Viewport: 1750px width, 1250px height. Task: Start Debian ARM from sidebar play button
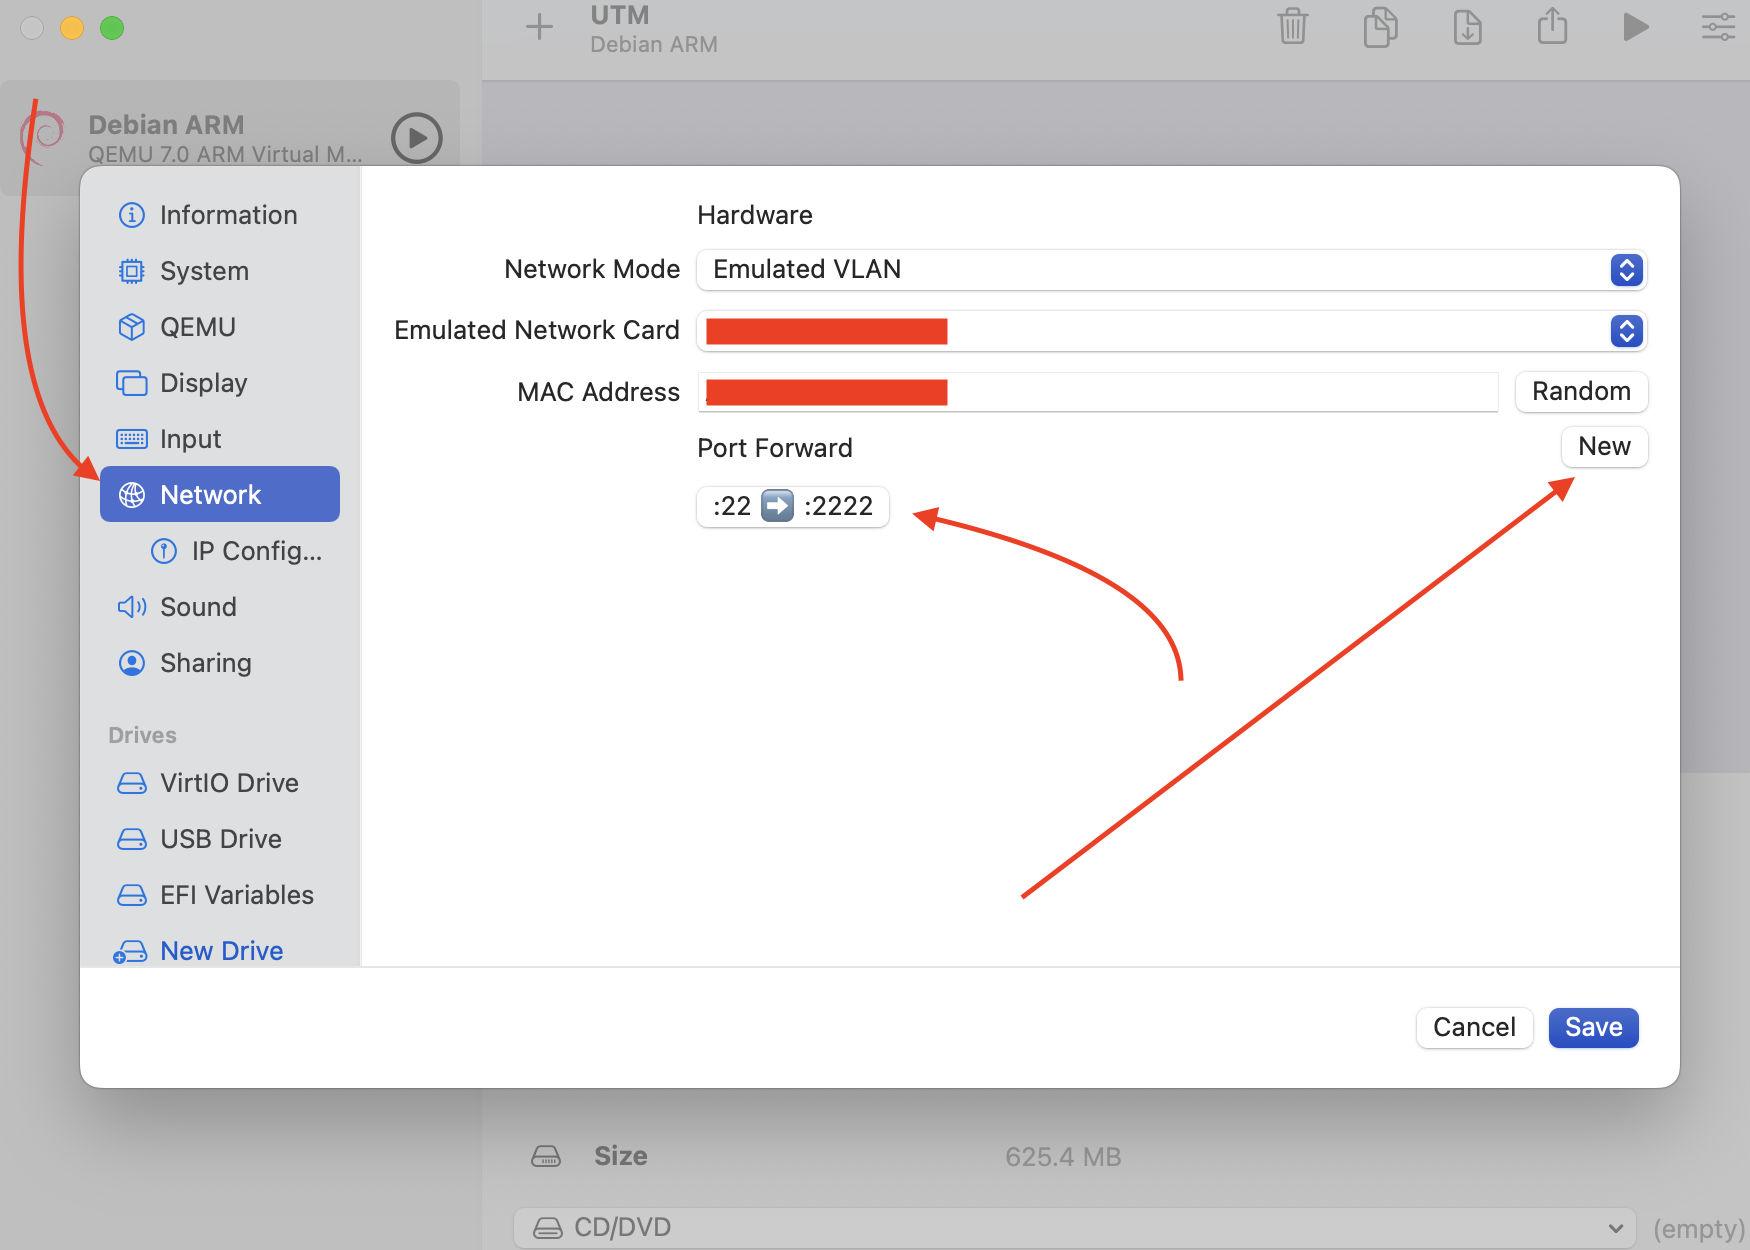coord(417,138)
